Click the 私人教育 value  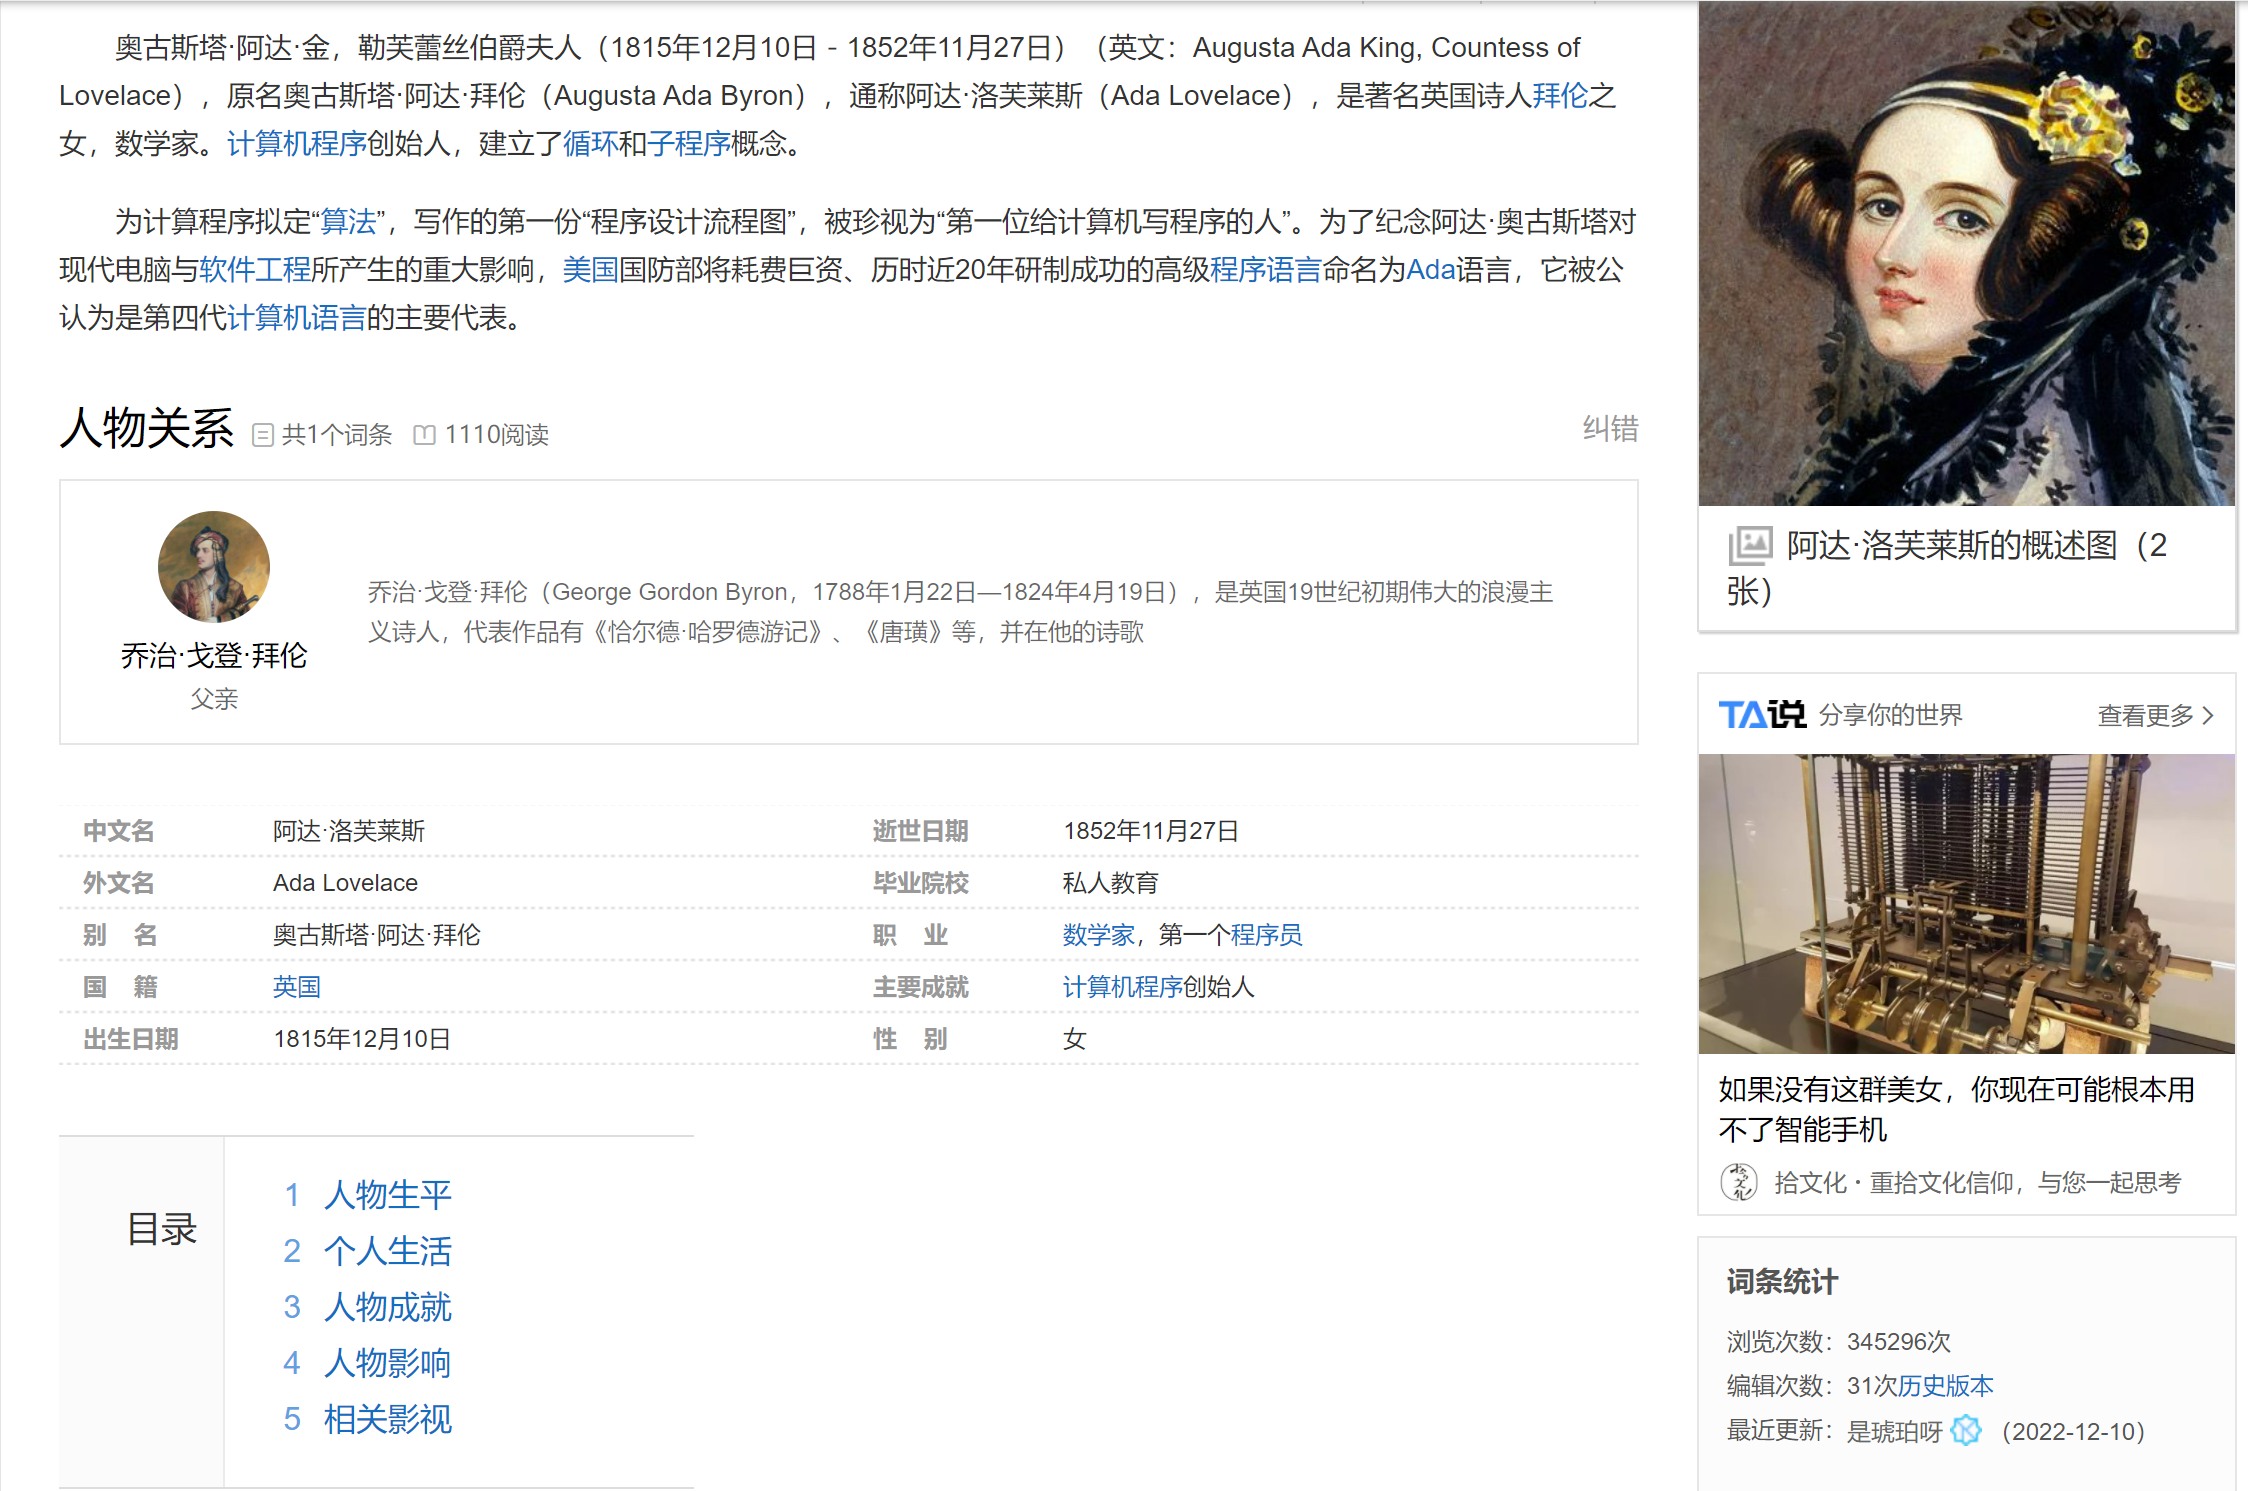[x=1110, y=883]
